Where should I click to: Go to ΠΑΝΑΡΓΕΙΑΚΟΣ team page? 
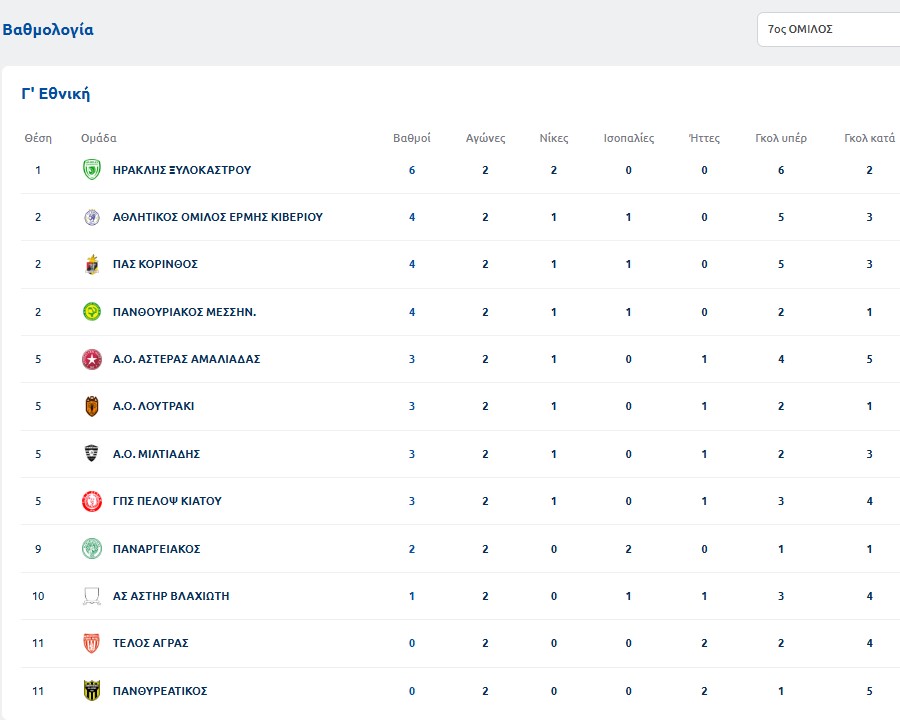point(156,549)
